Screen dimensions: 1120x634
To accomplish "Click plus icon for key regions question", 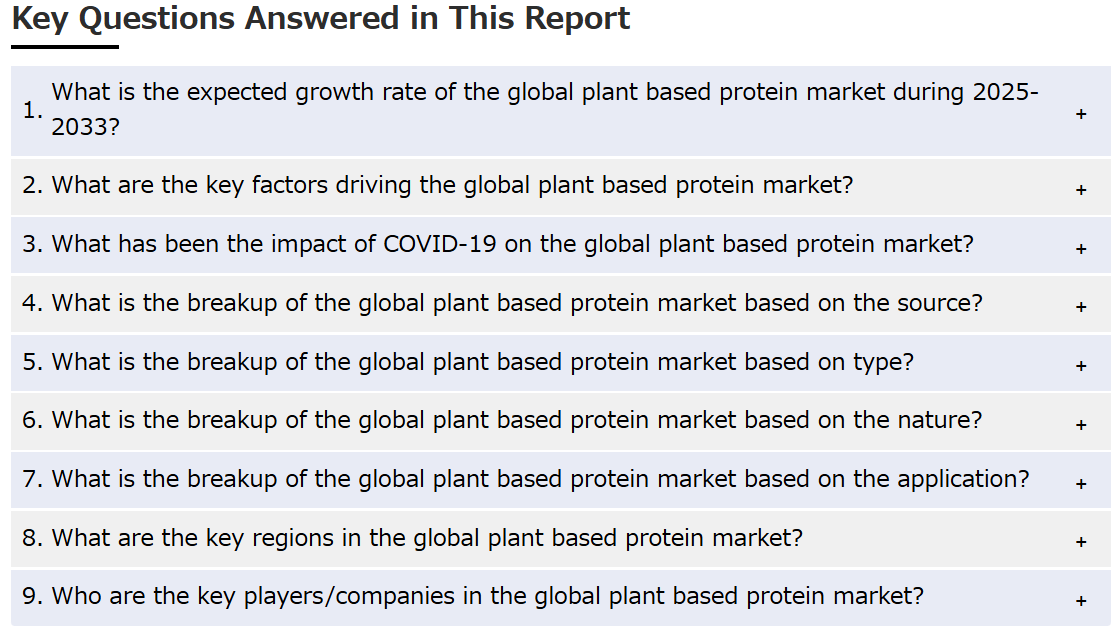I will (1081, 542).
